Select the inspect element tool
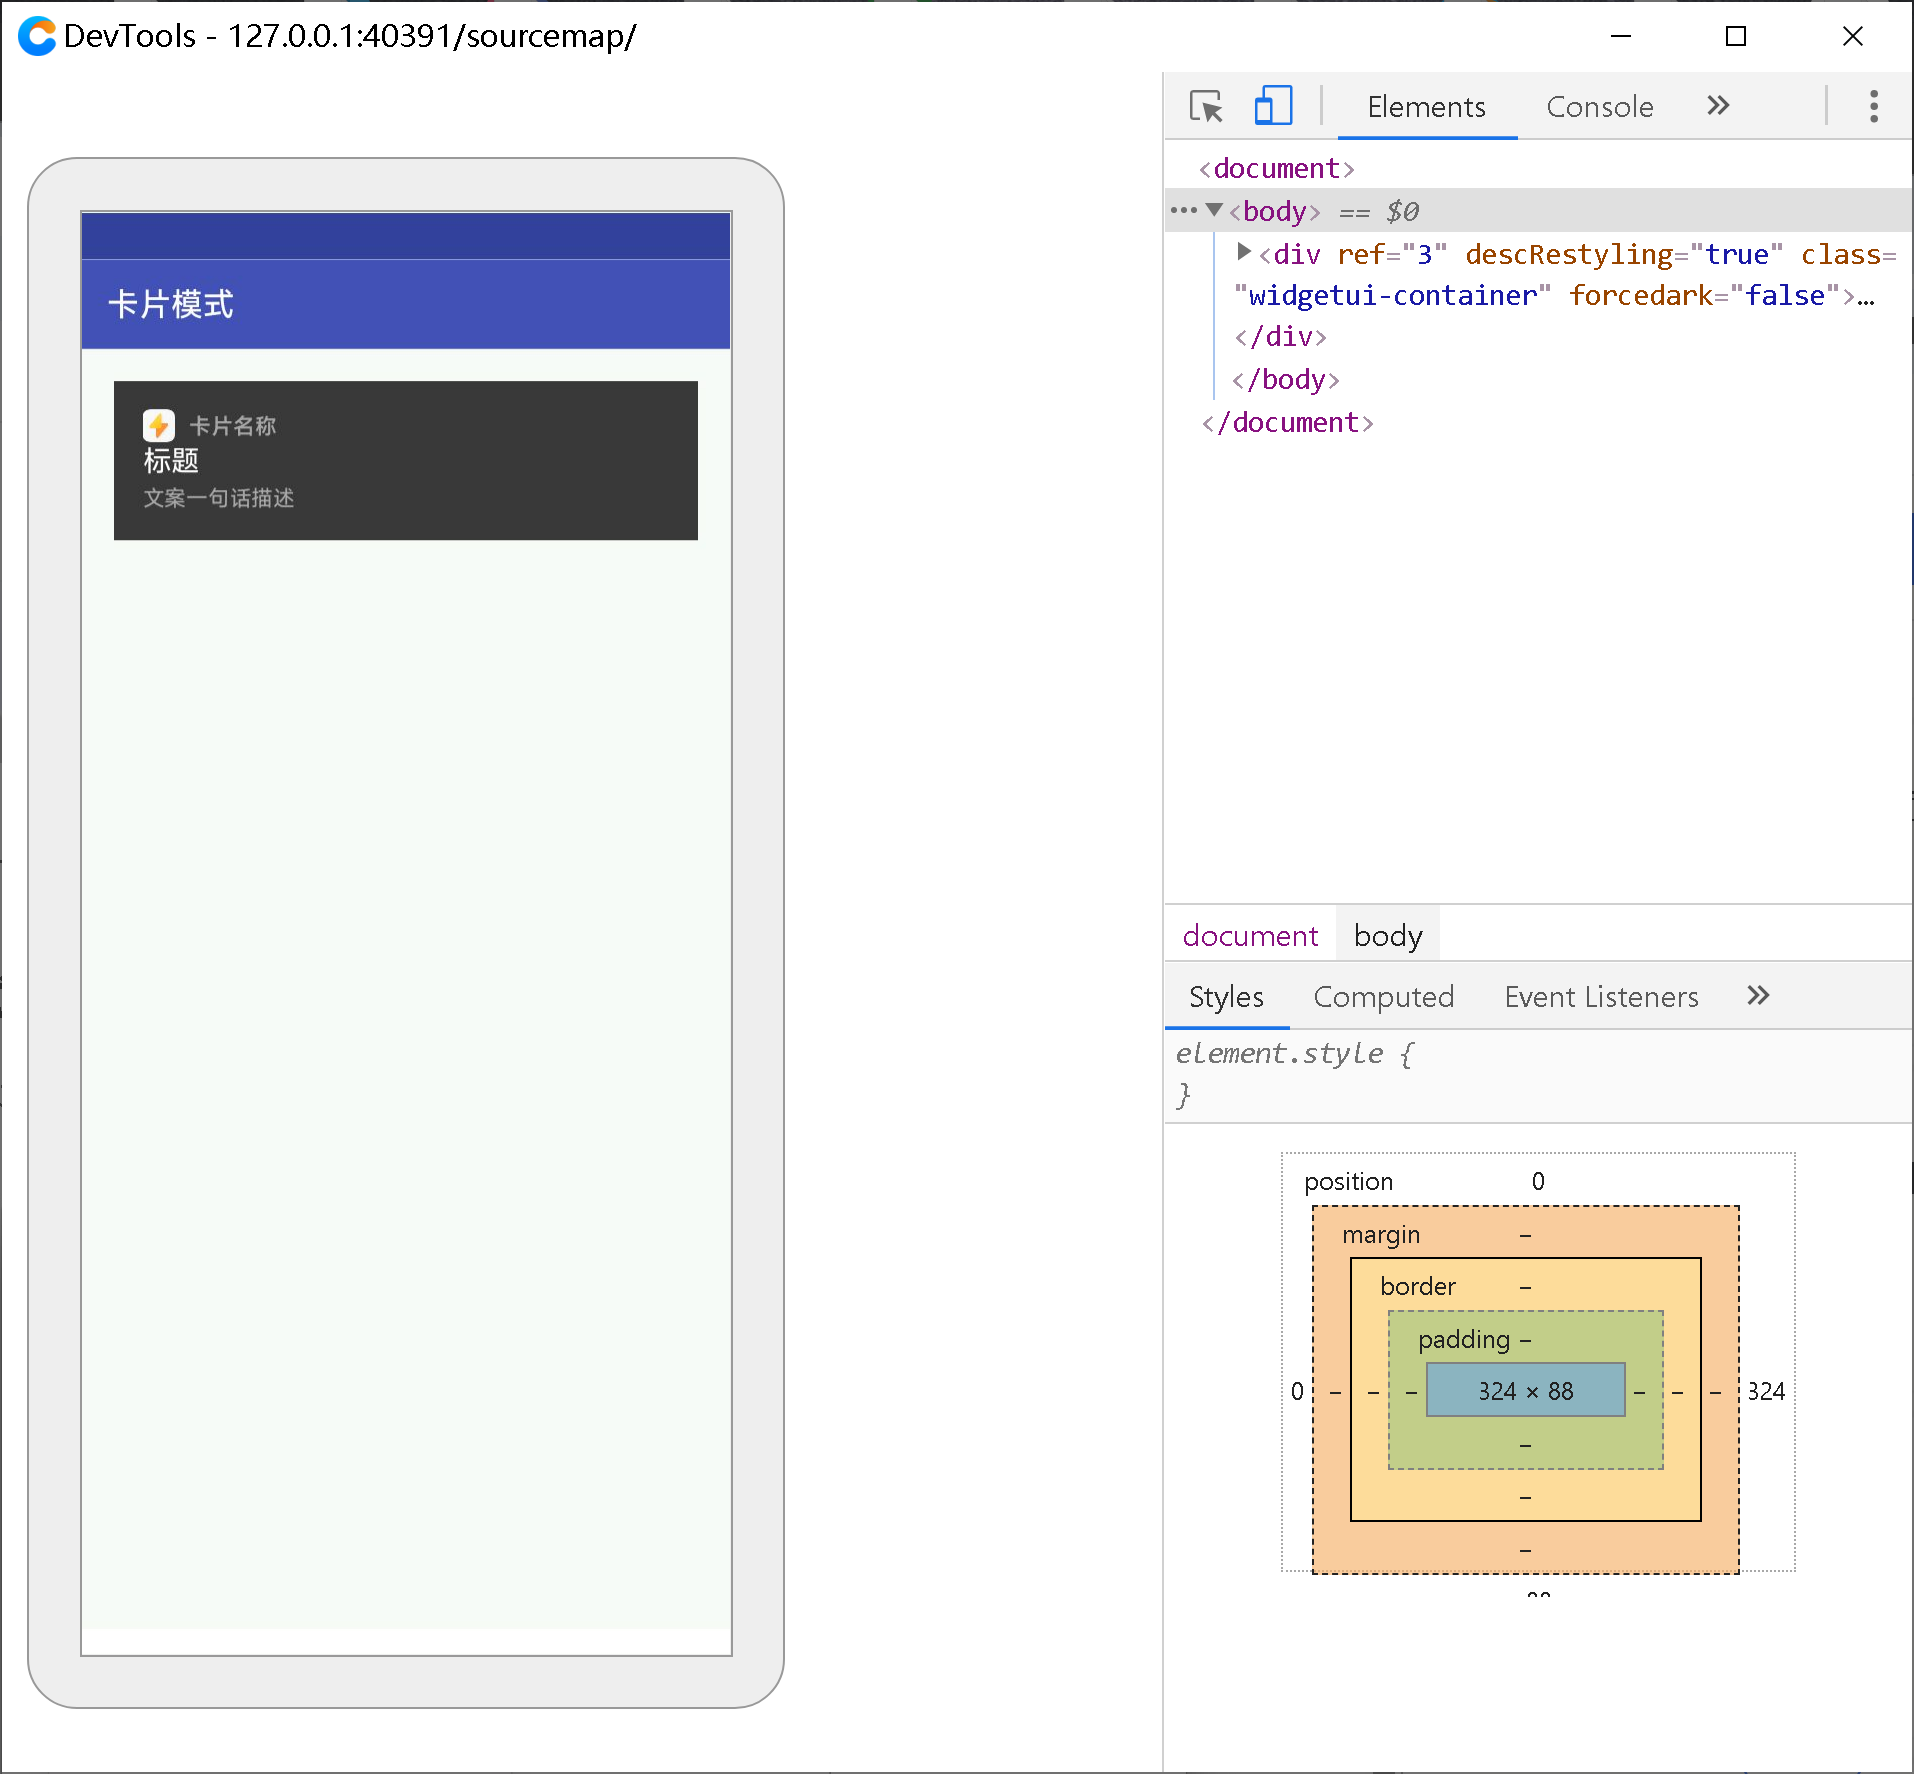This screenshot has width=1914, height=1774. pyautogui.click(x=1206, y=106)
